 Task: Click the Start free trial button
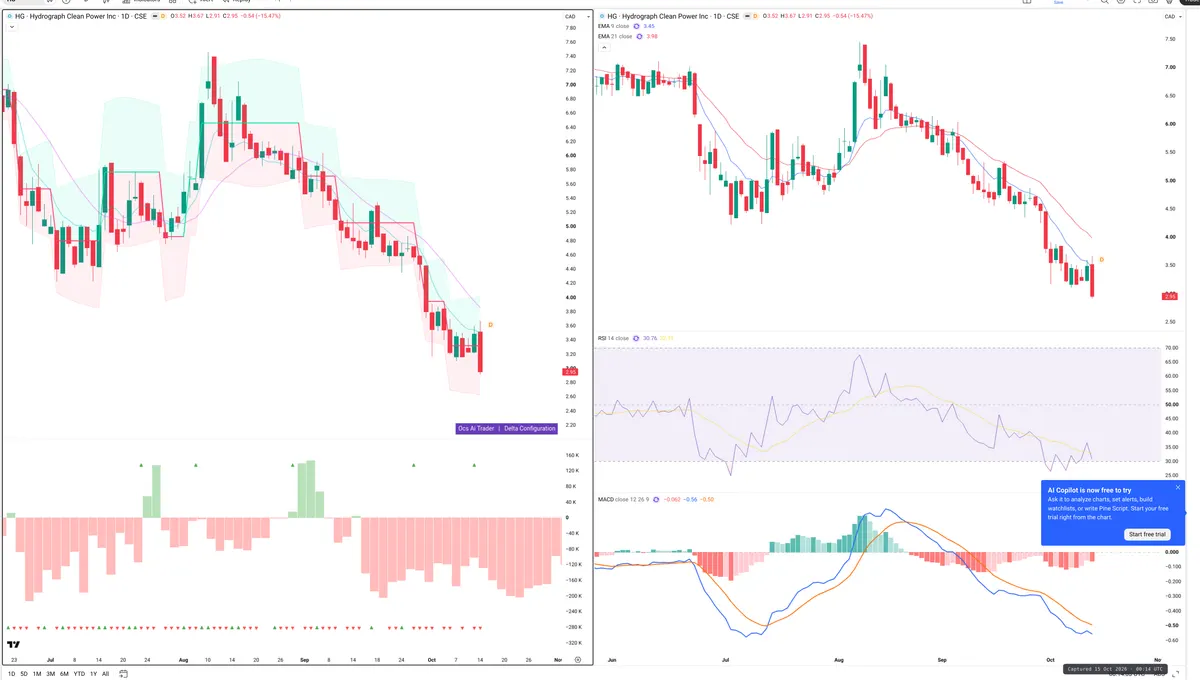click(1148, 534)
